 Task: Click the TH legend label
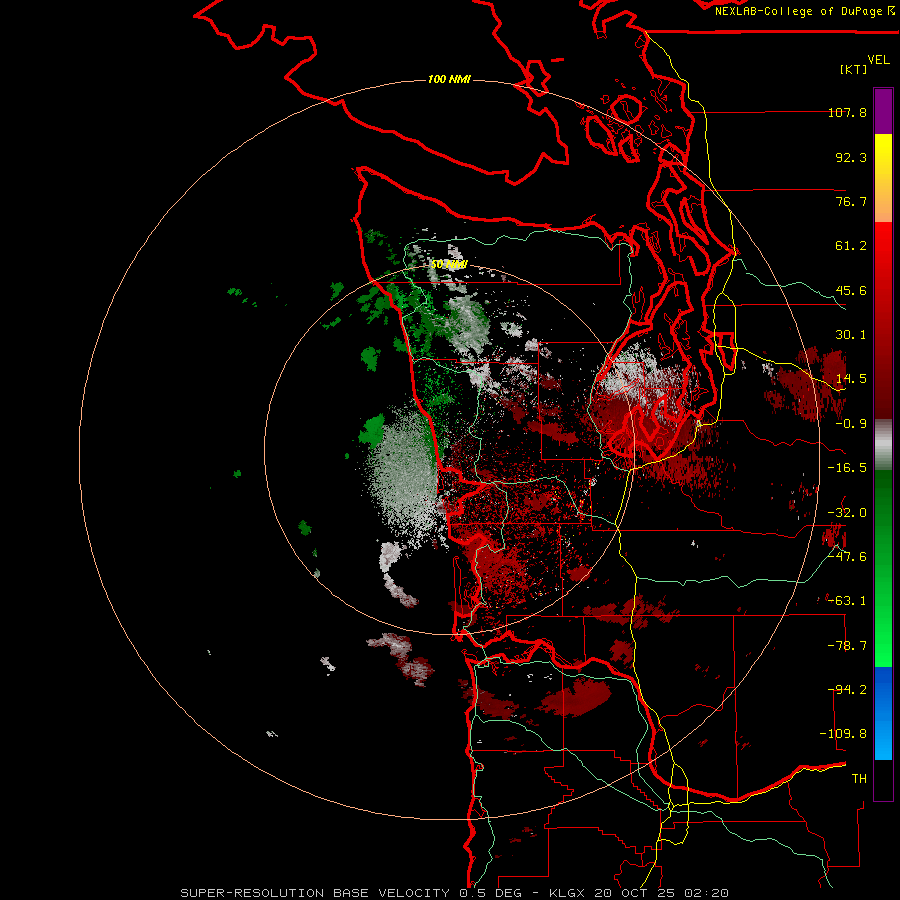859,779
